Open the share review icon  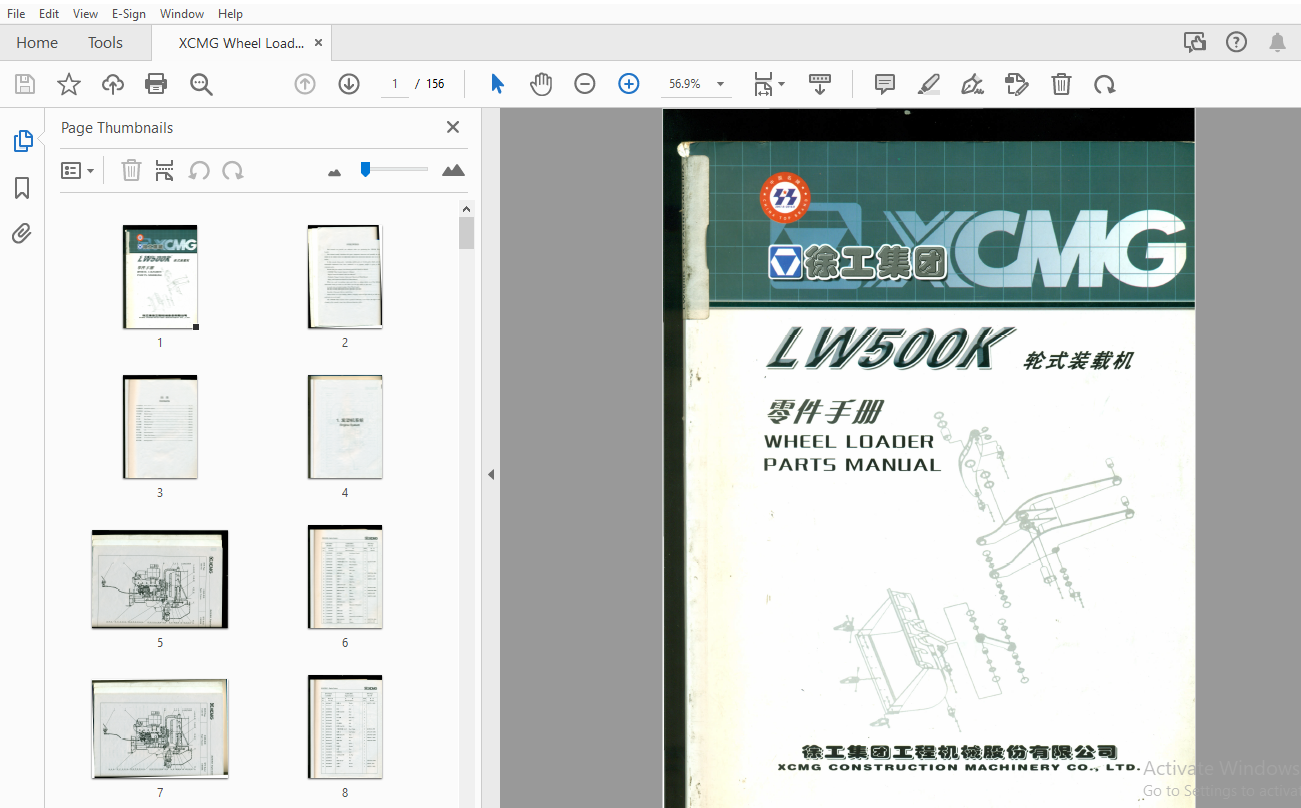[1194, 42]
